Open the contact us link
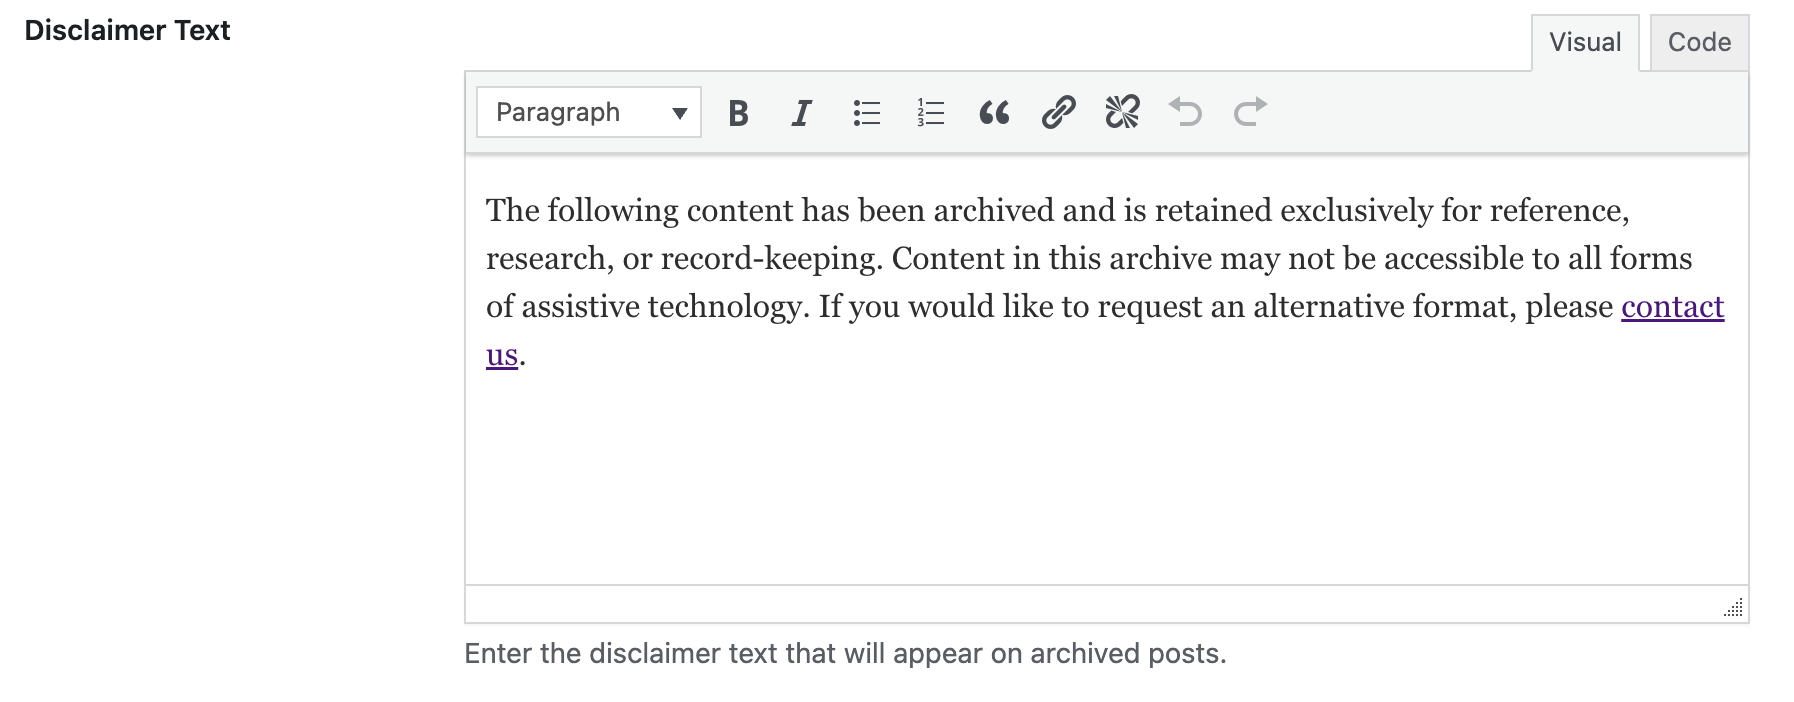The height and width of the screenshot is (702, 1794). coord(1673,307)
